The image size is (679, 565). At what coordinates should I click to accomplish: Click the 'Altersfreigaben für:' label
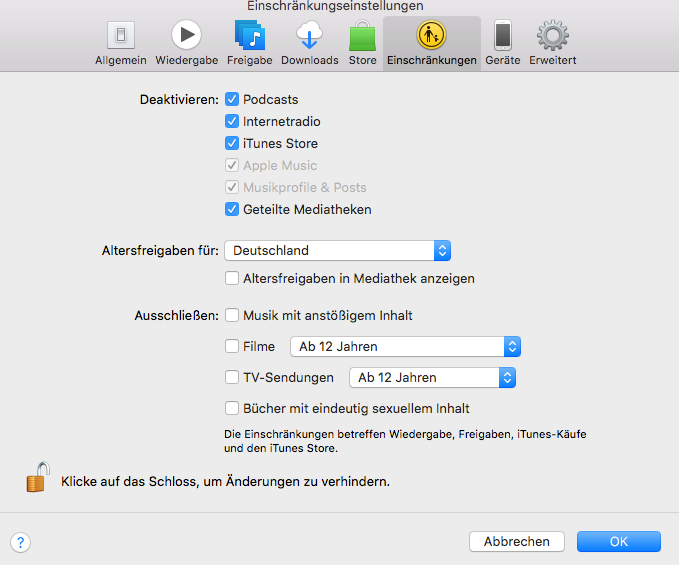[x=160, y=251]
